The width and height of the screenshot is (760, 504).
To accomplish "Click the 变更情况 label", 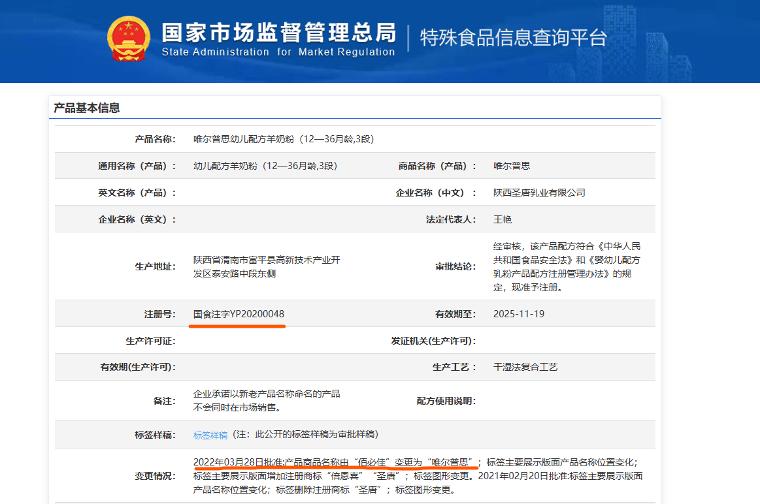I will click(155, 476).
